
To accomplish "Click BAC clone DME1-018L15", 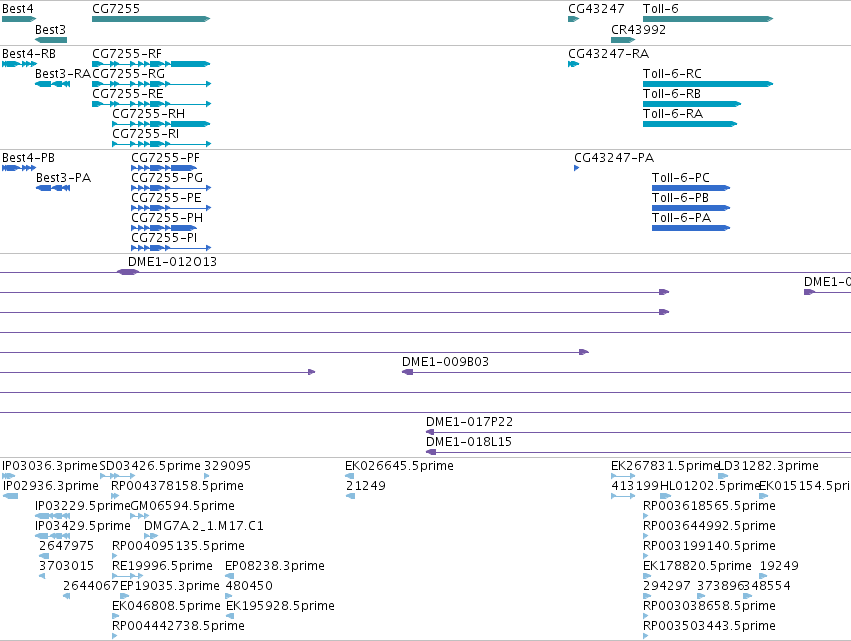I will (638, 452).
